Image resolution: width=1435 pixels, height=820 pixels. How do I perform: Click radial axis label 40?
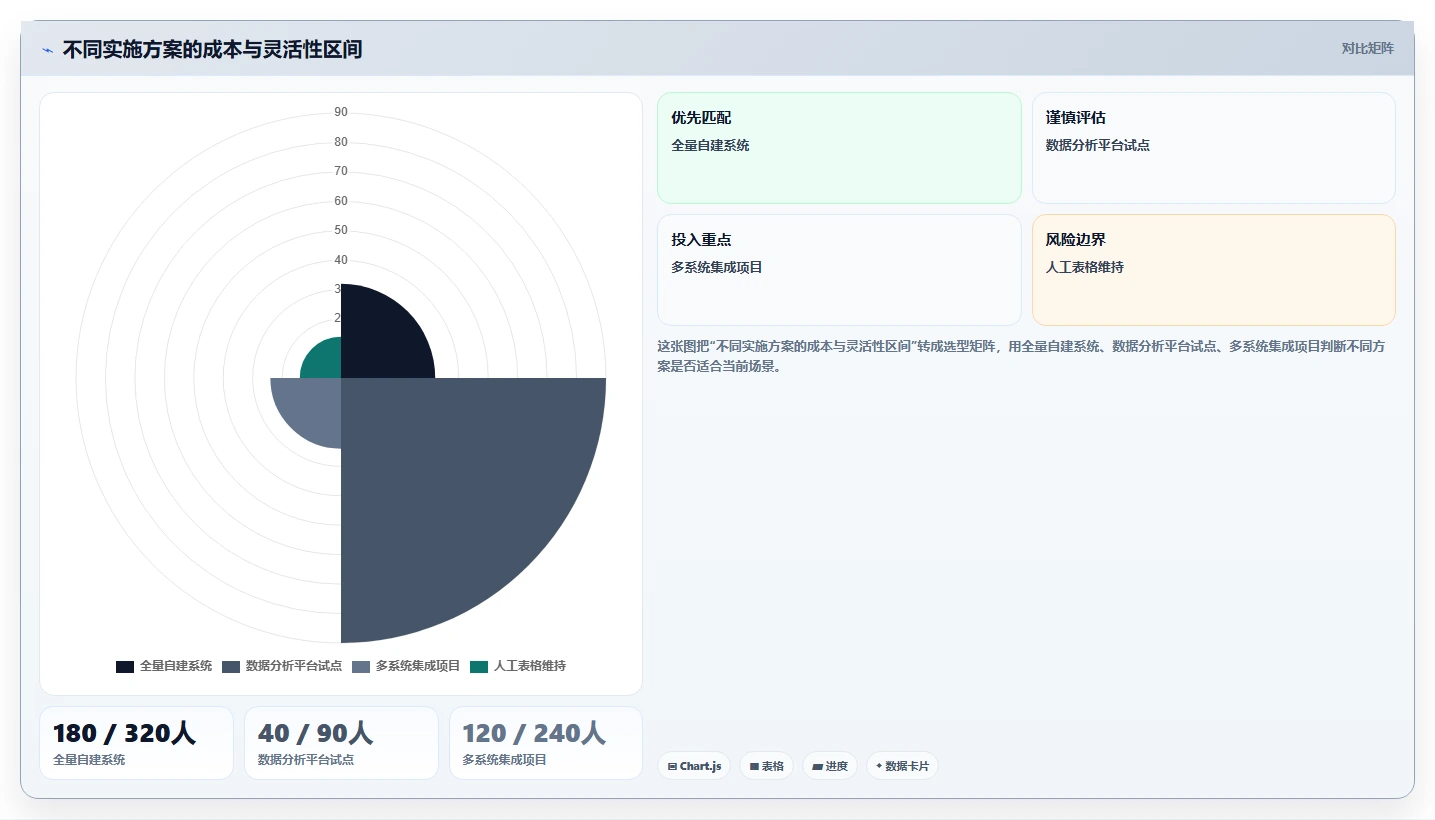(x=341, y=260)
